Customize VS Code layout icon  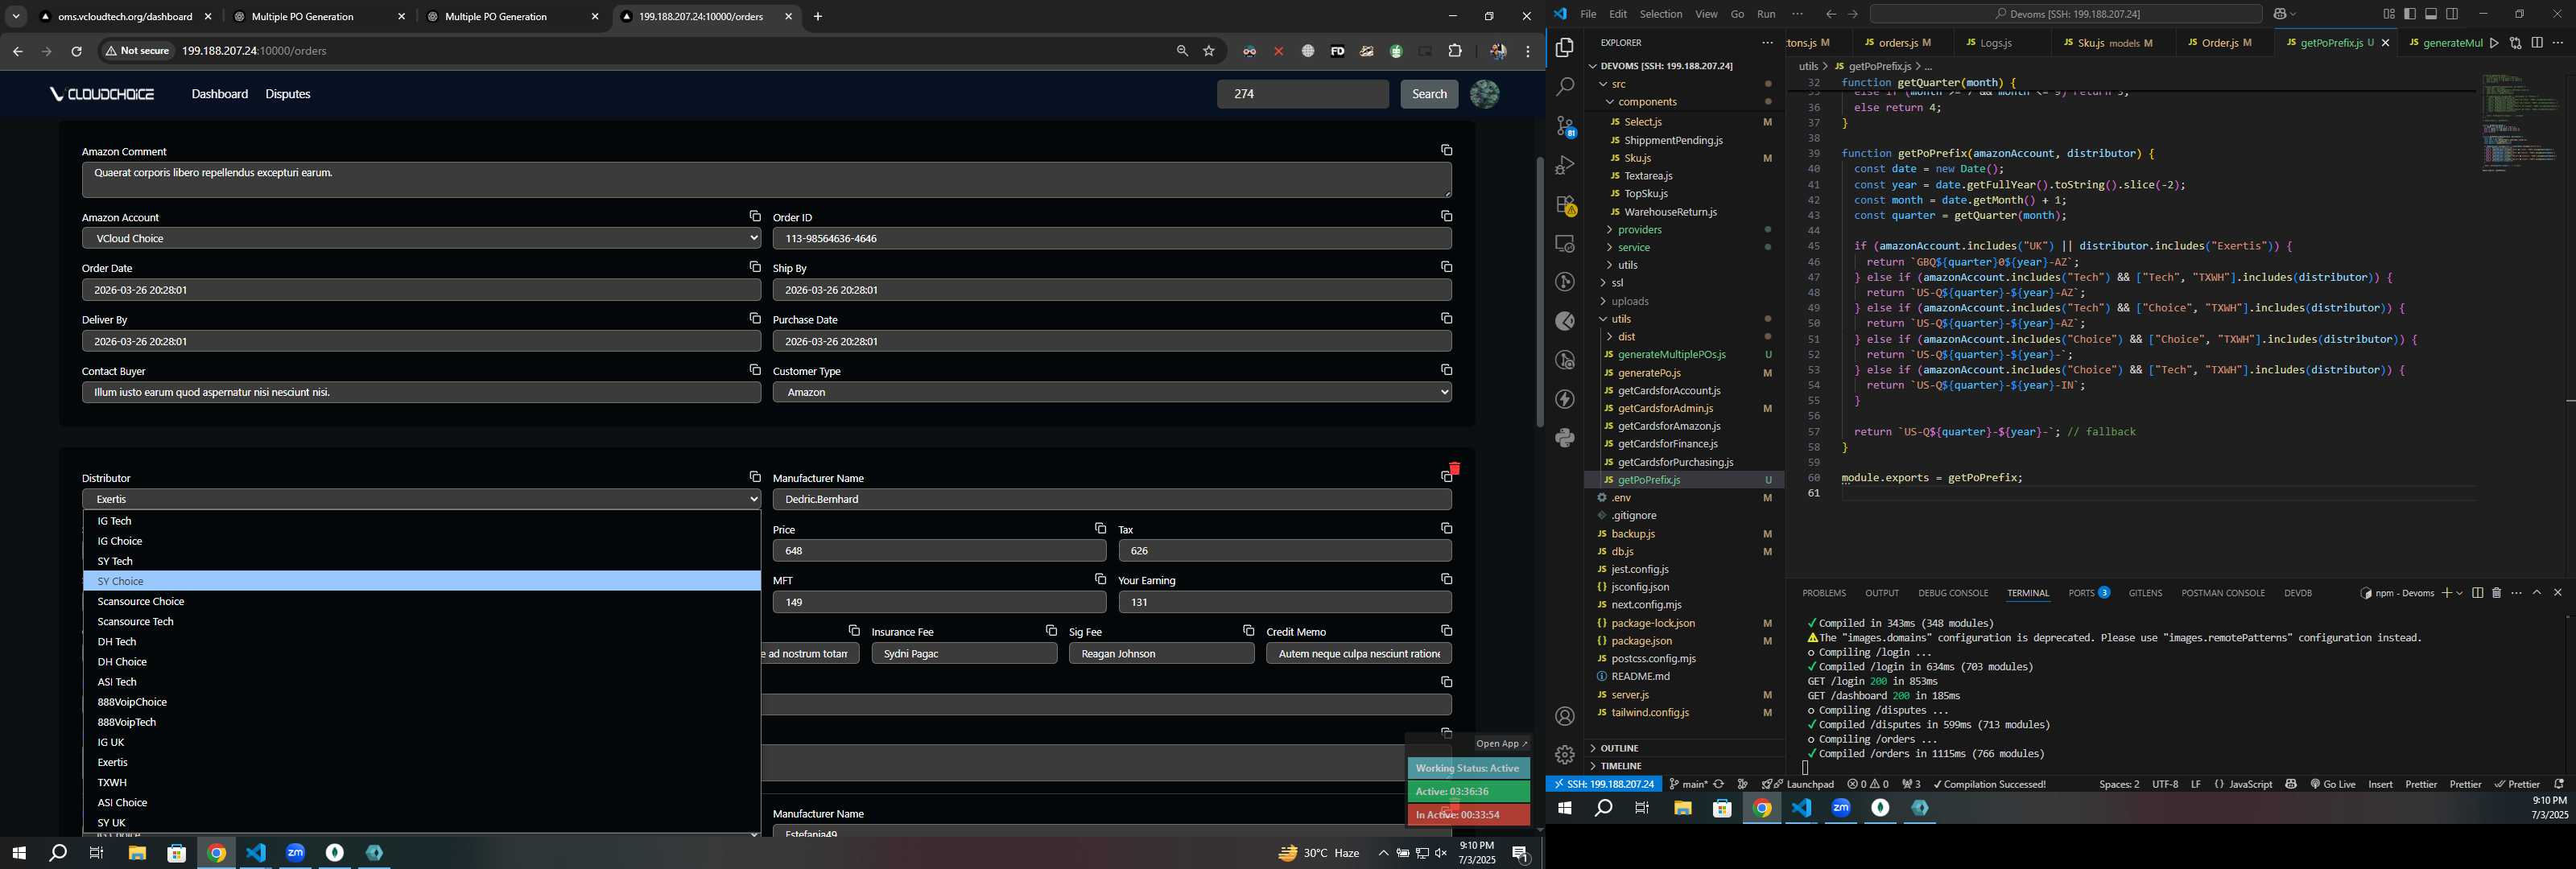[x=2388, y=14]
